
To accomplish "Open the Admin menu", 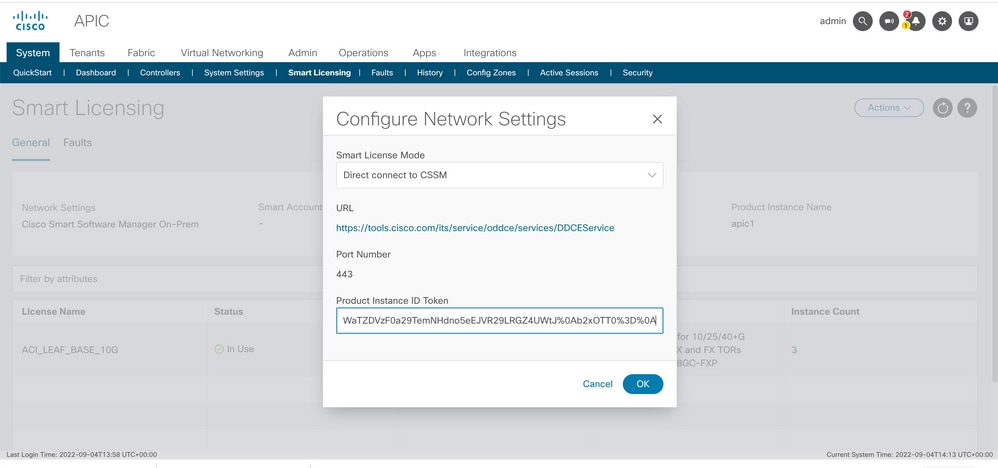I will 302,53.
